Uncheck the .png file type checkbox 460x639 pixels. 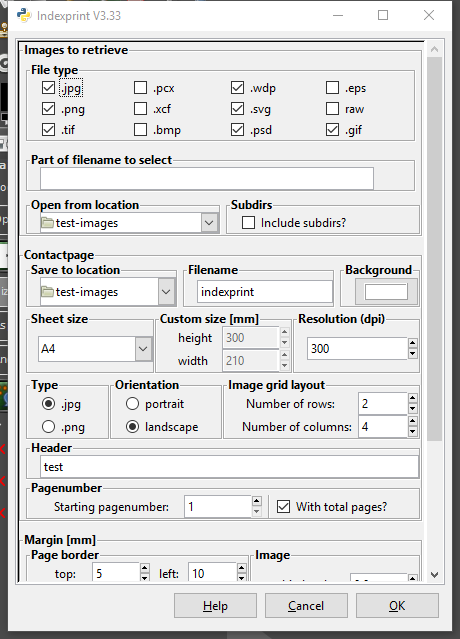[x=48, y=109]
